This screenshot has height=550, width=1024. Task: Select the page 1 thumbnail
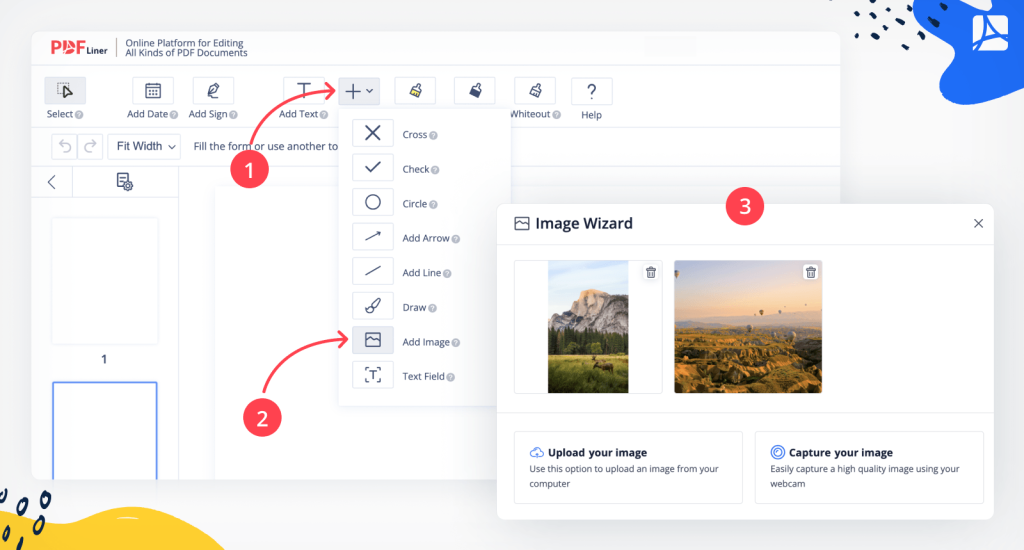coord(104,281)
